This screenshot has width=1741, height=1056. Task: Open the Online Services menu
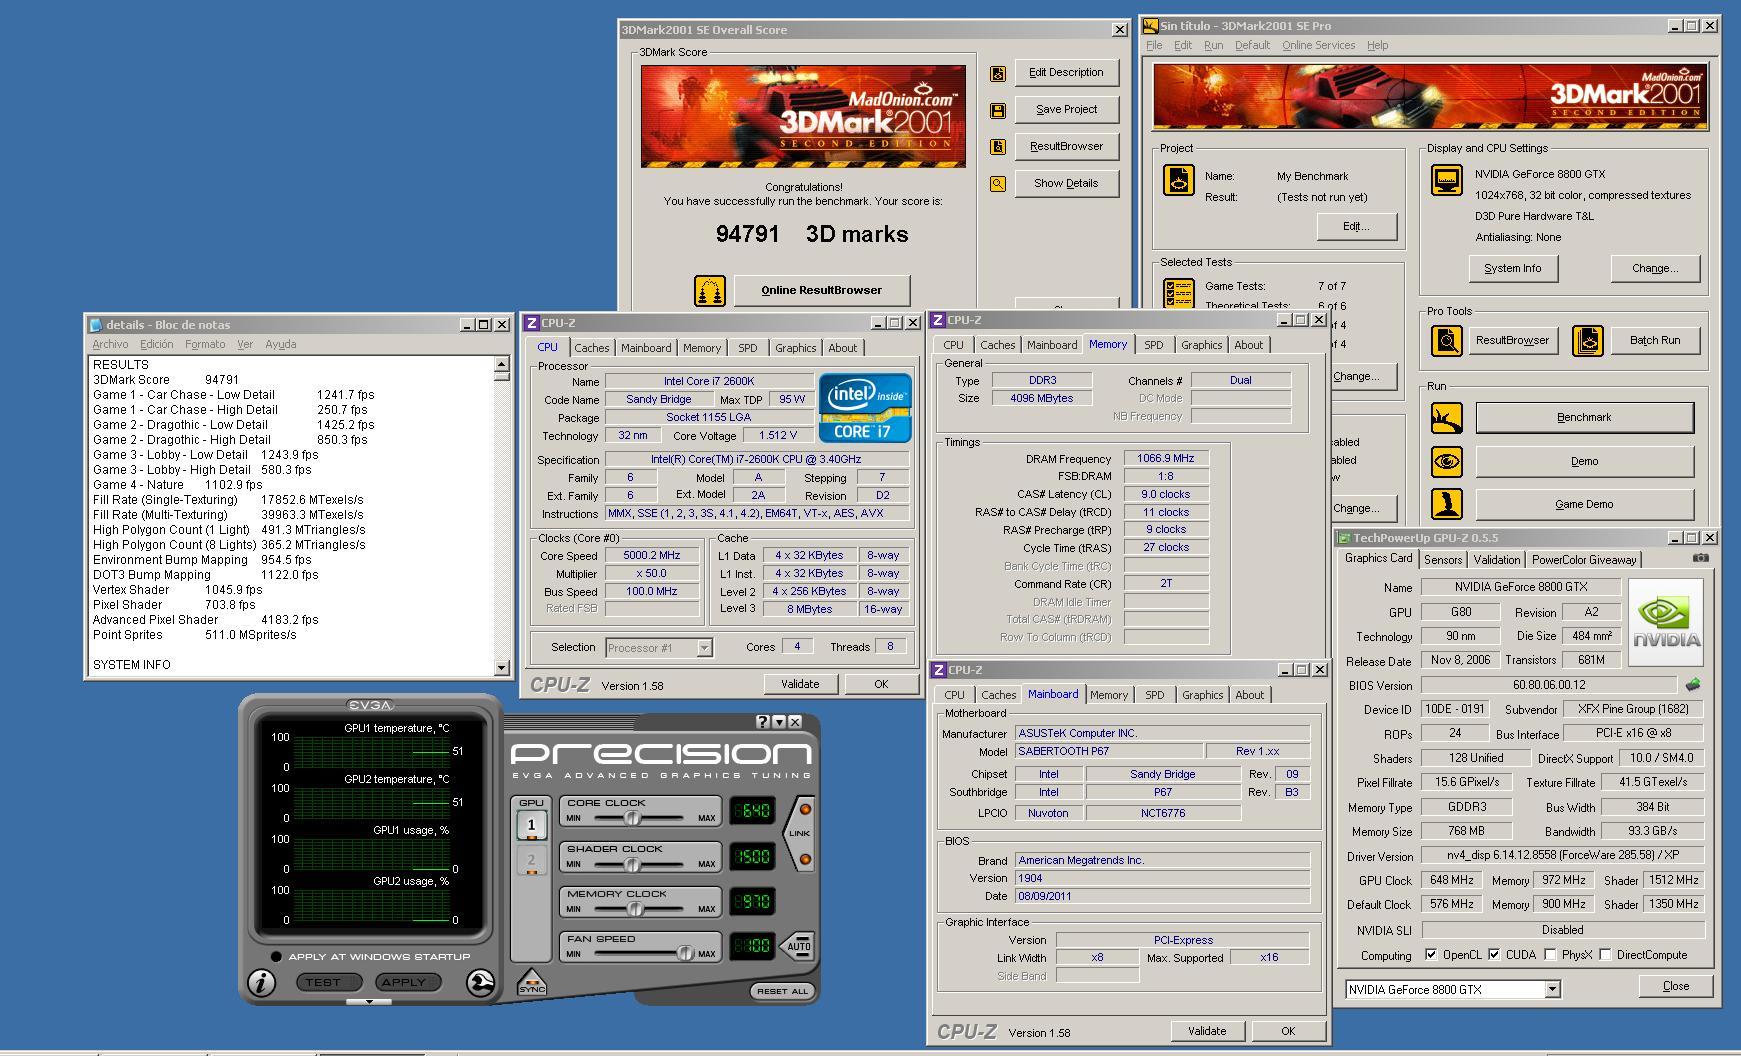[1318, 45]
